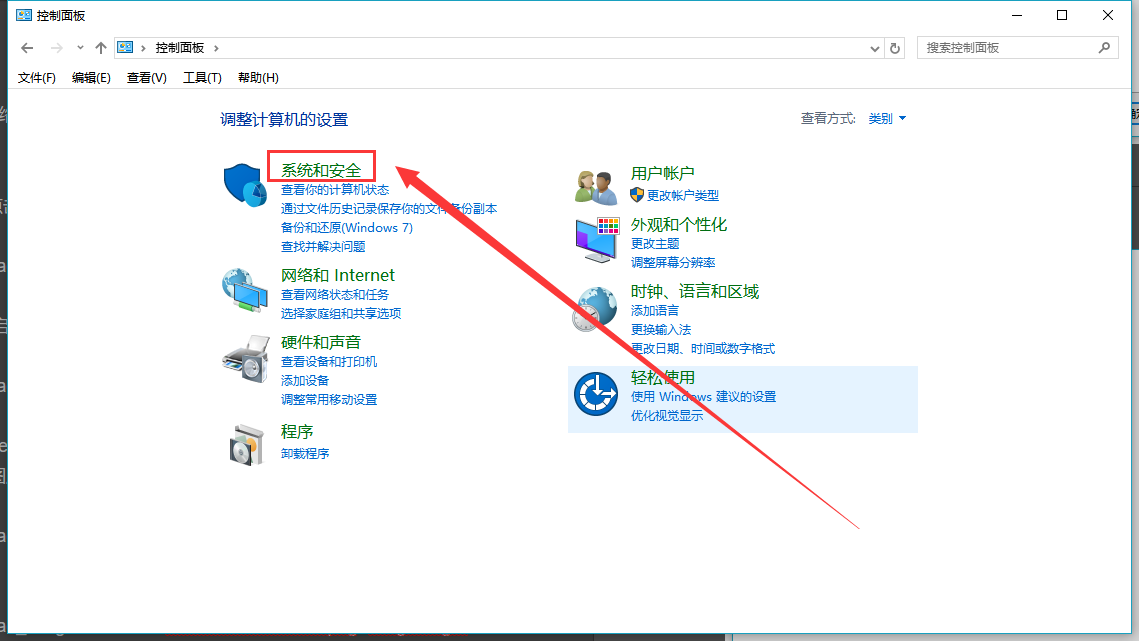Click 备份和还原(Windows 7) link
The width and height of the screenshot is (1139, 641).
tap(346, 227)
